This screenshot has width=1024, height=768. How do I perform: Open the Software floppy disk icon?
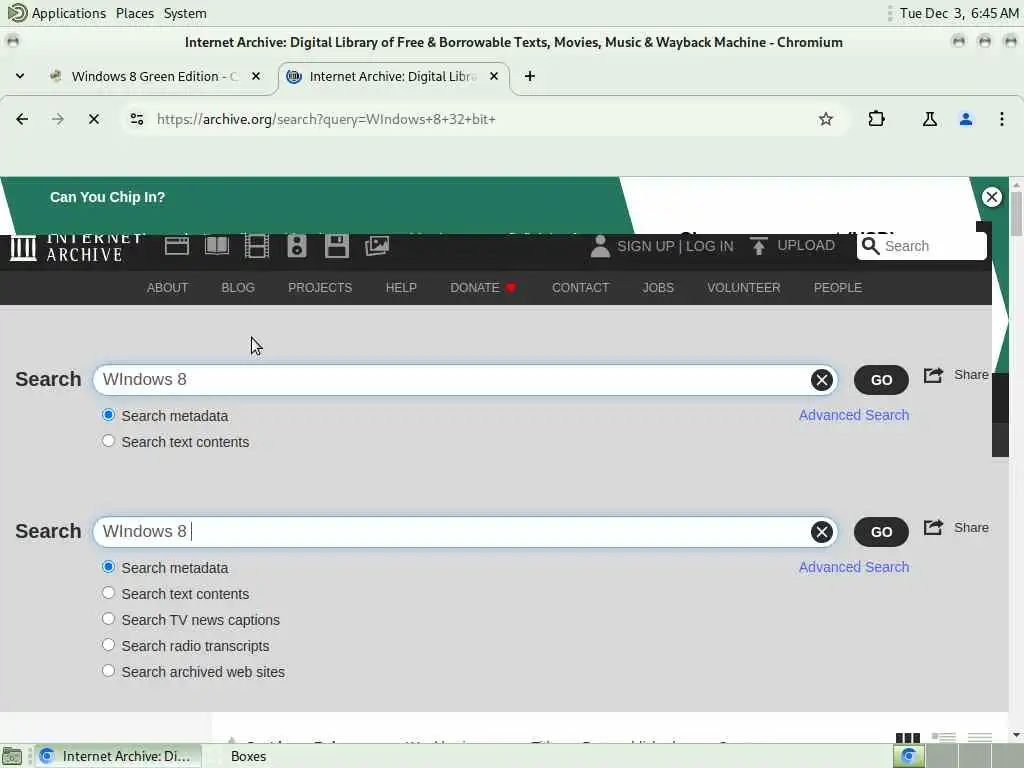tap(337, 246)
